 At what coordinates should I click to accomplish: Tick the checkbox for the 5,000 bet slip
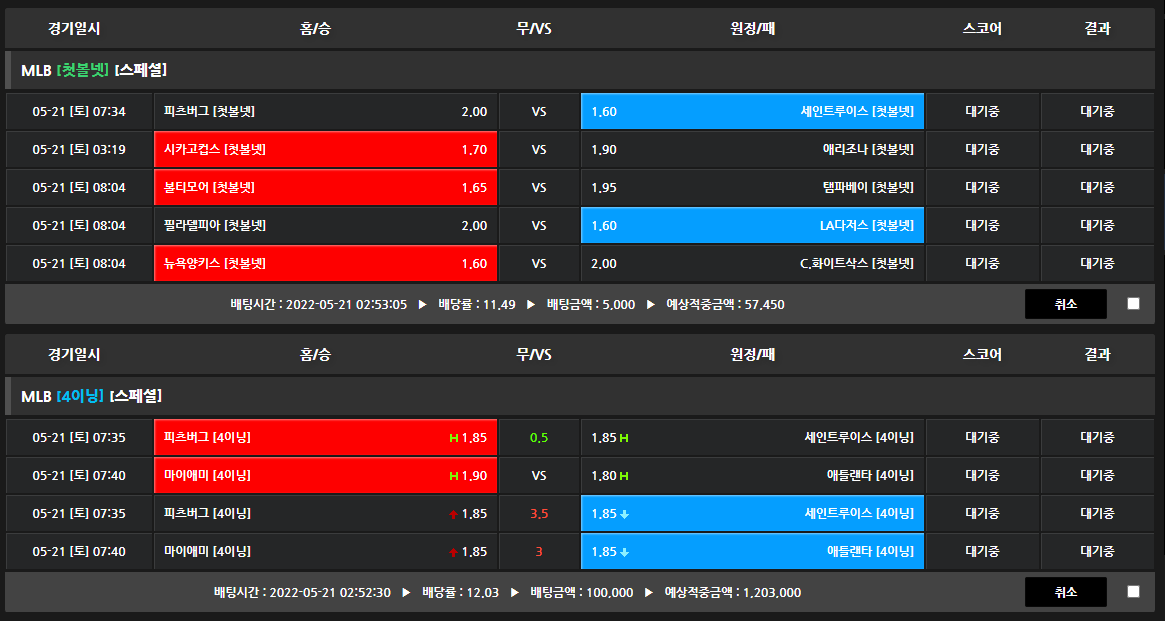1133,304
